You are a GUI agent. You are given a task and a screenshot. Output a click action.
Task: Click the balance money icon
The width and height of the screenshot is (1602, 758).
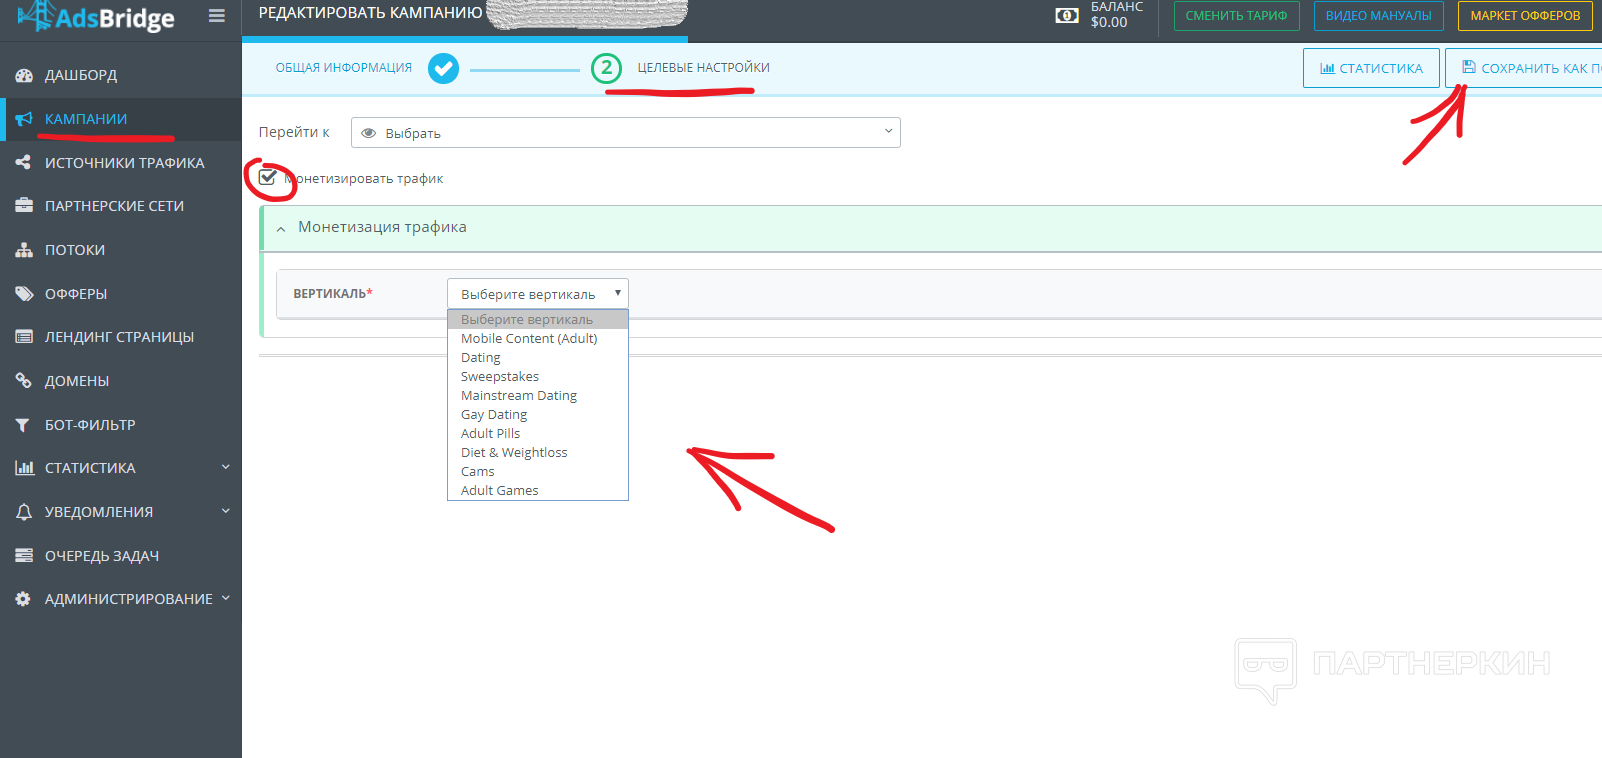tap(1067, 16)
